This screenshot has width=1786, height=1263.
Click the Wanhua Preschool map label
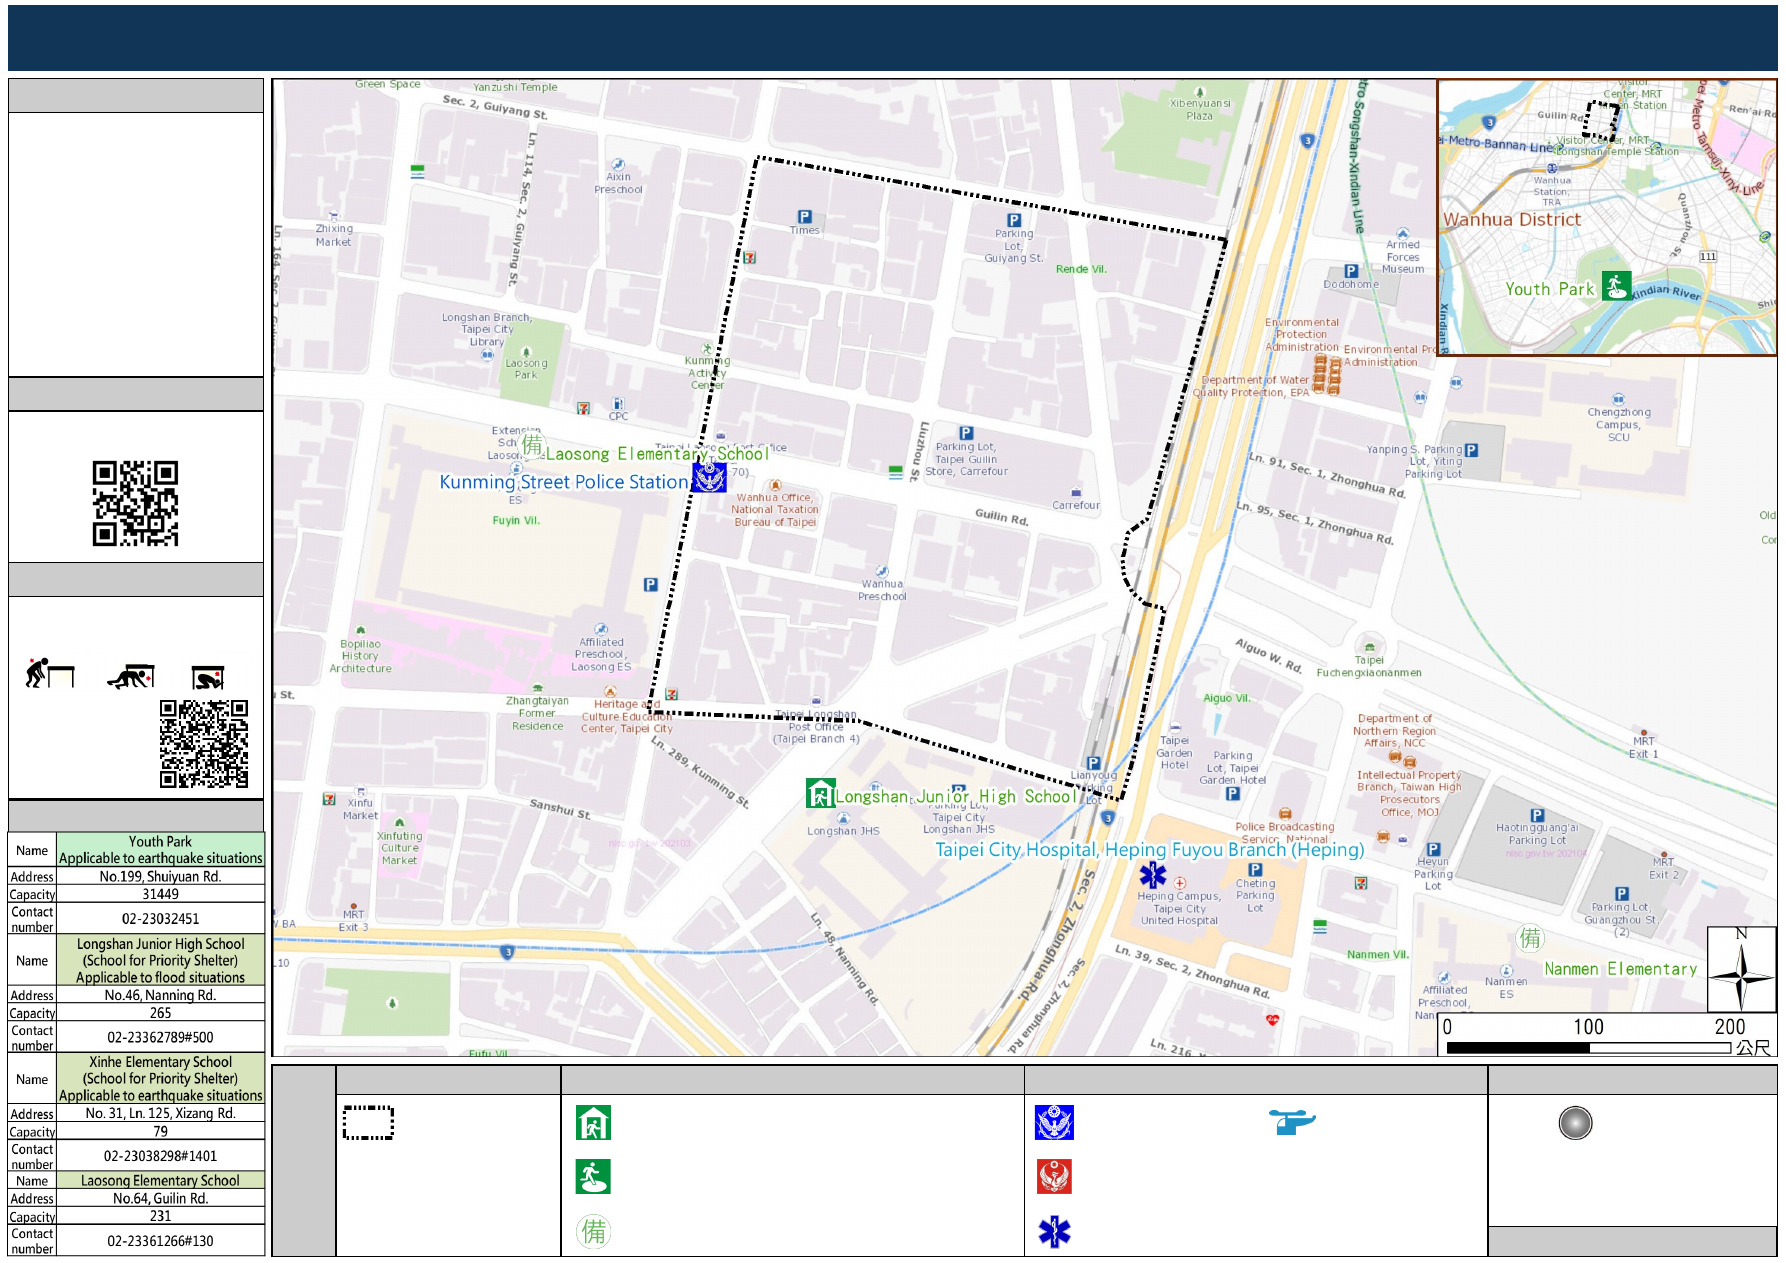[882, 590]
